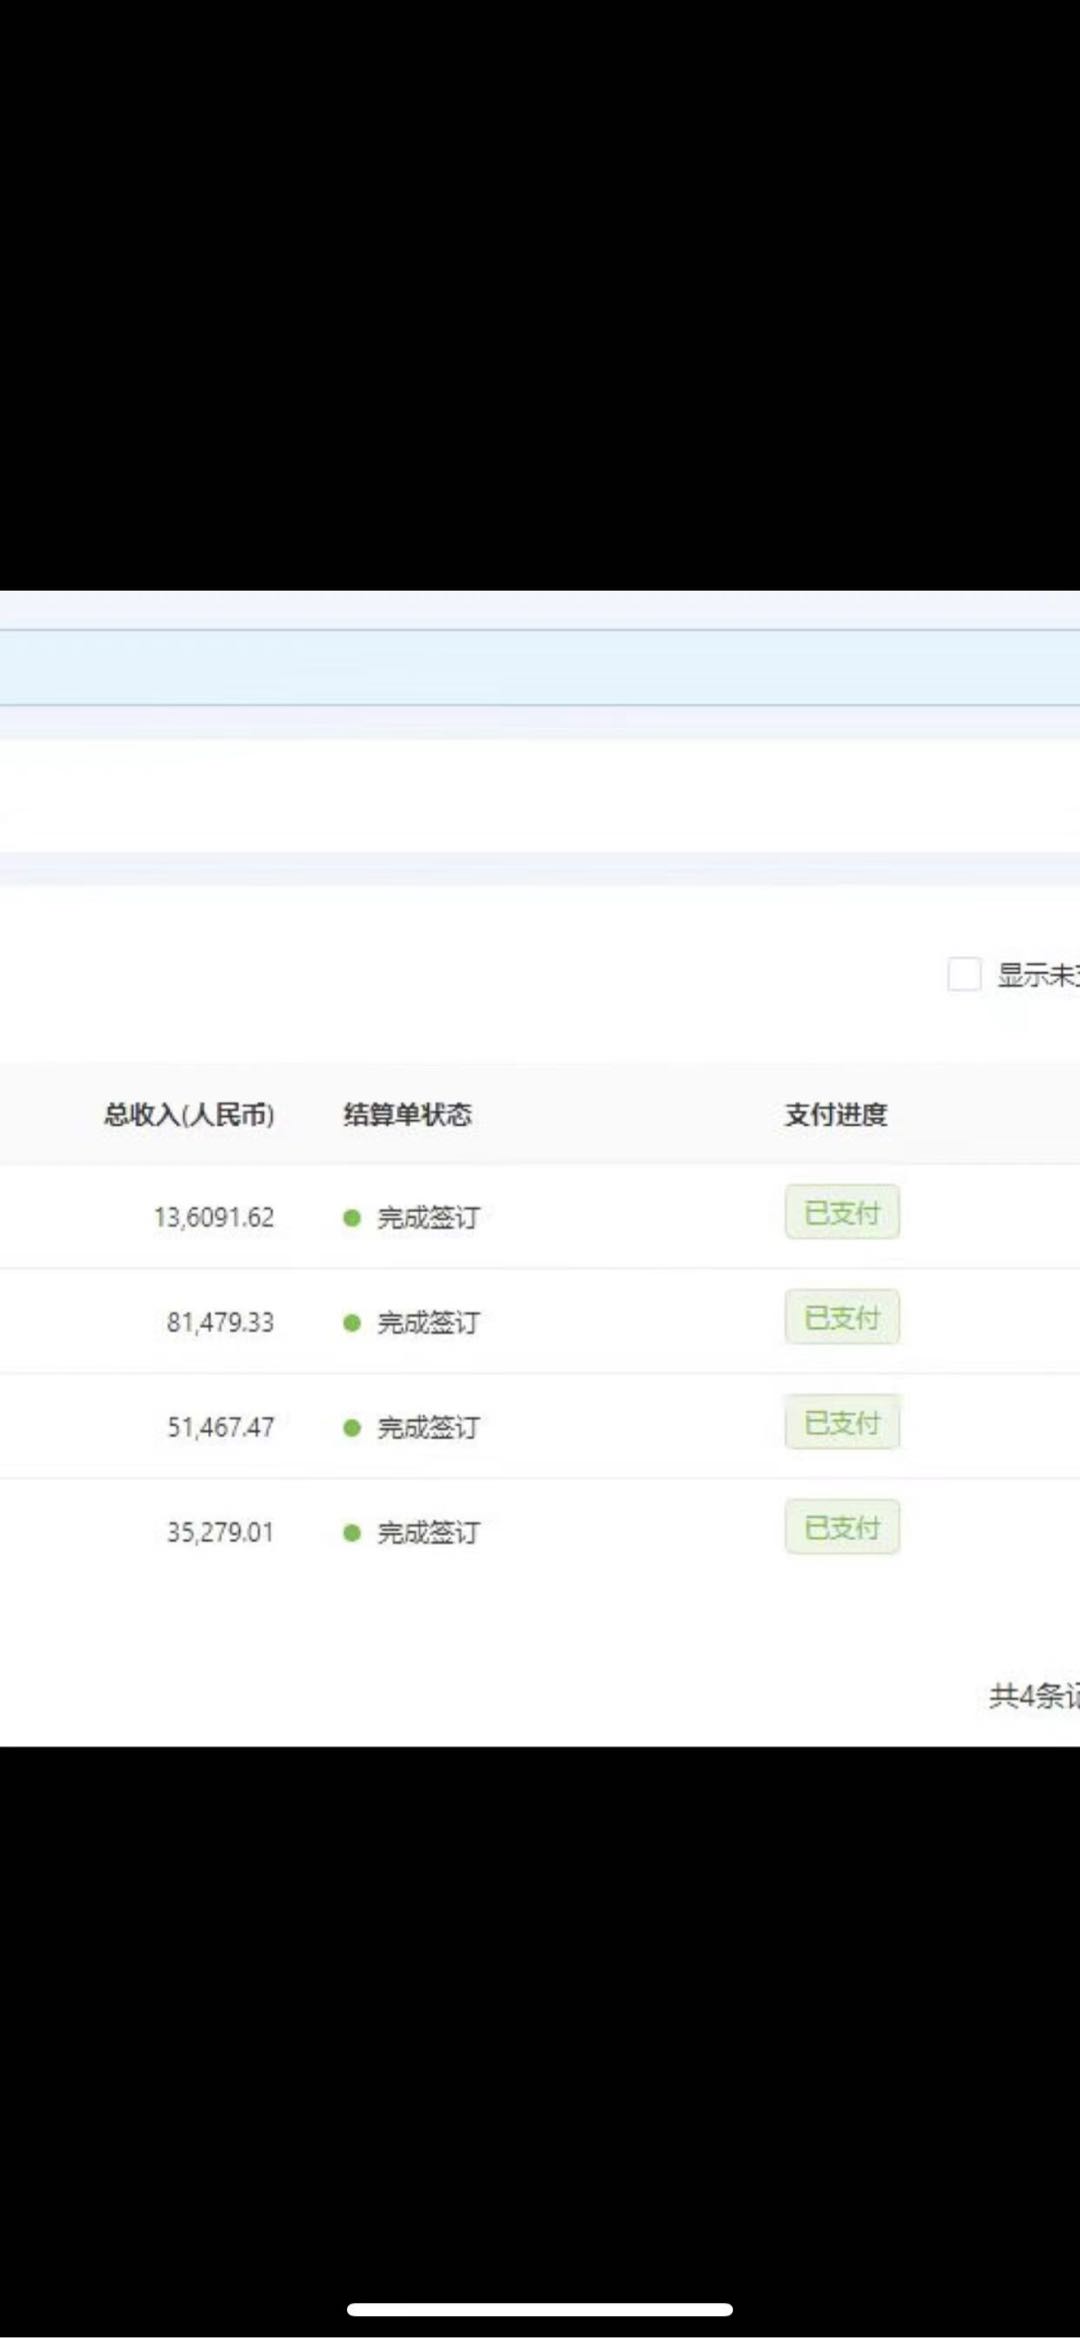Click the 支付进度 column header

click(836, 1114)
